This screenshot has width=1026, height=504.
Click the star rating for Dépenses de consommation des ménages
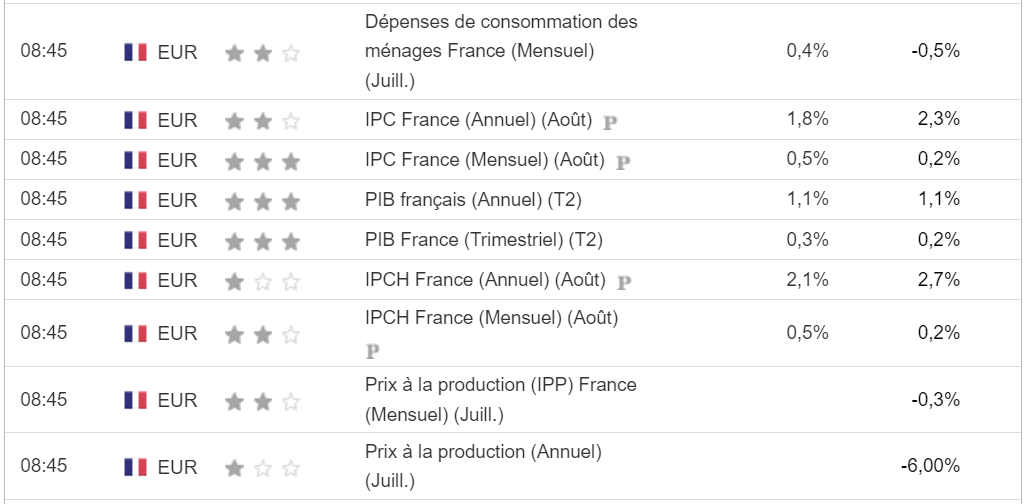tap(262, 53)
